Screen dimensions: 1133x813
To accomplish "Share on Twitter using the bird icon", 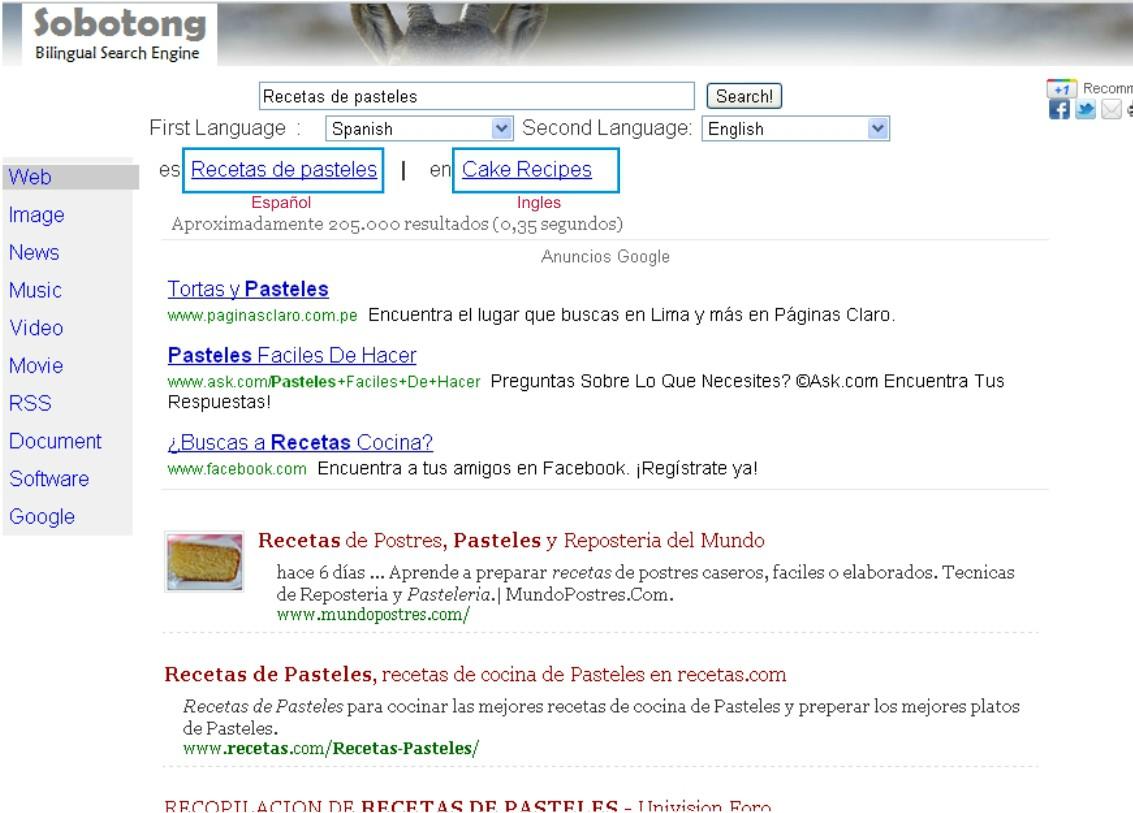I will 1087,107.
